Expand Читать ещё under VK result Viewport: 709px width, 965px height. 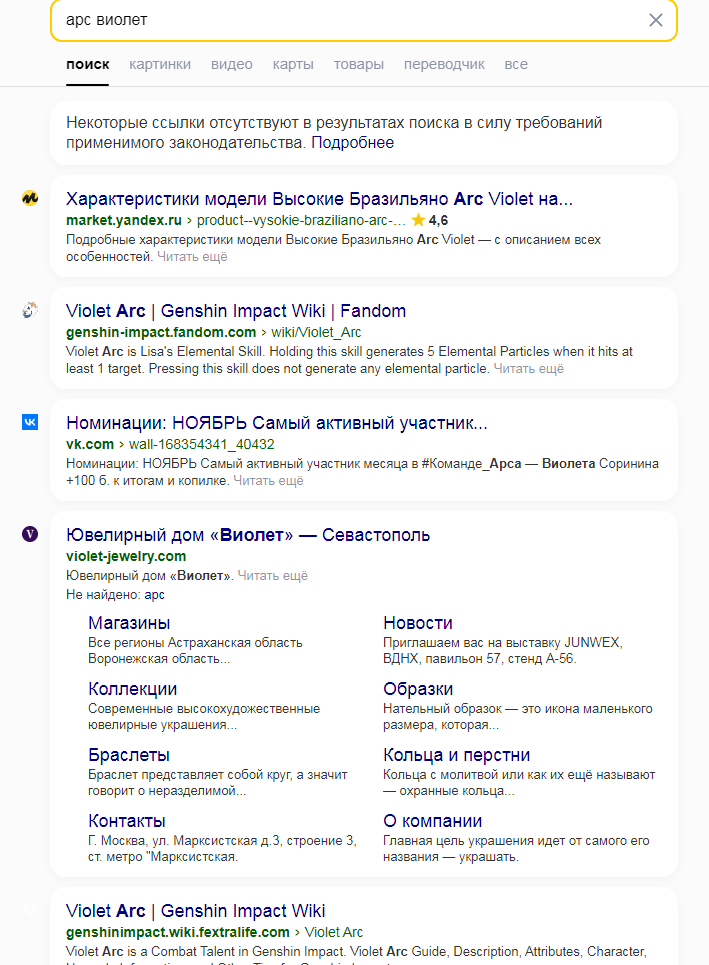(268, 481)
